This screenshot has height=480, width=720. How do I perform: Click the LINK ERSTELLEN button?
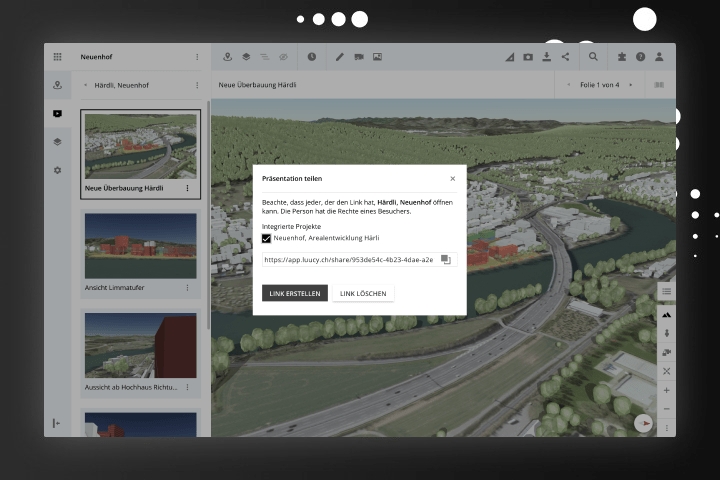(295, 293)
